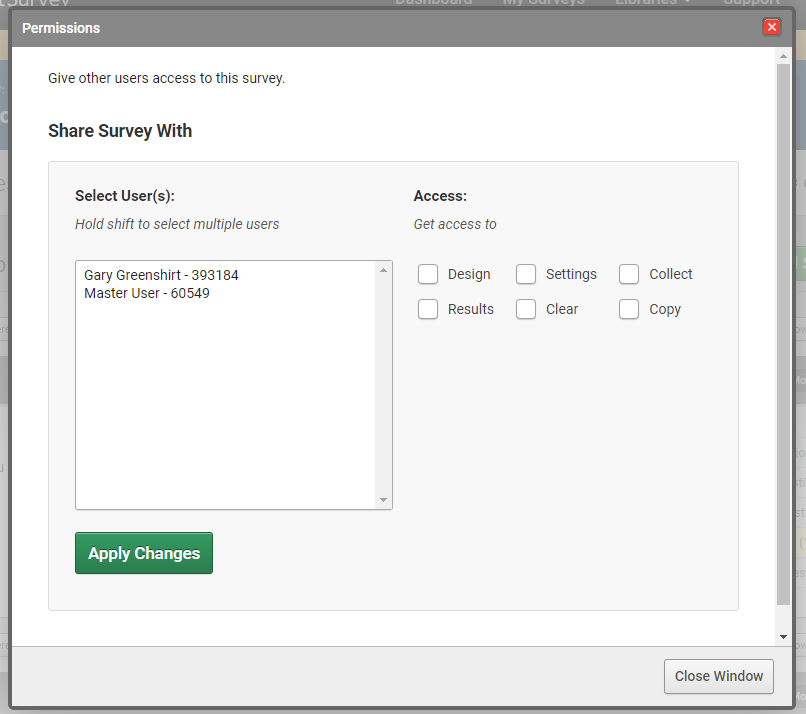806x714 pixels.
Task: Go to the Dashboard menu item
Action: pyautogui.click(x=434, y=3)
